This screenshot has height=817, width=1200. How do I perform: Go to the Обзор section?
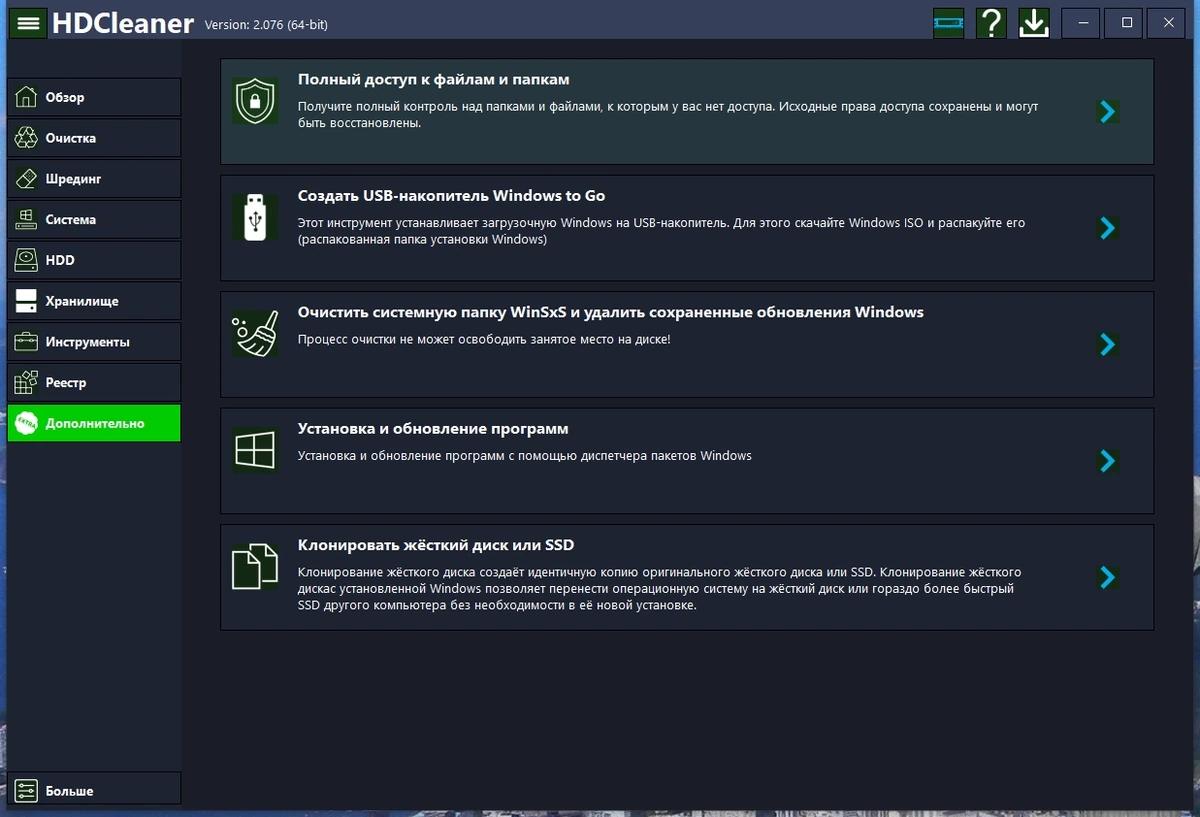click(x=94, y=97)
